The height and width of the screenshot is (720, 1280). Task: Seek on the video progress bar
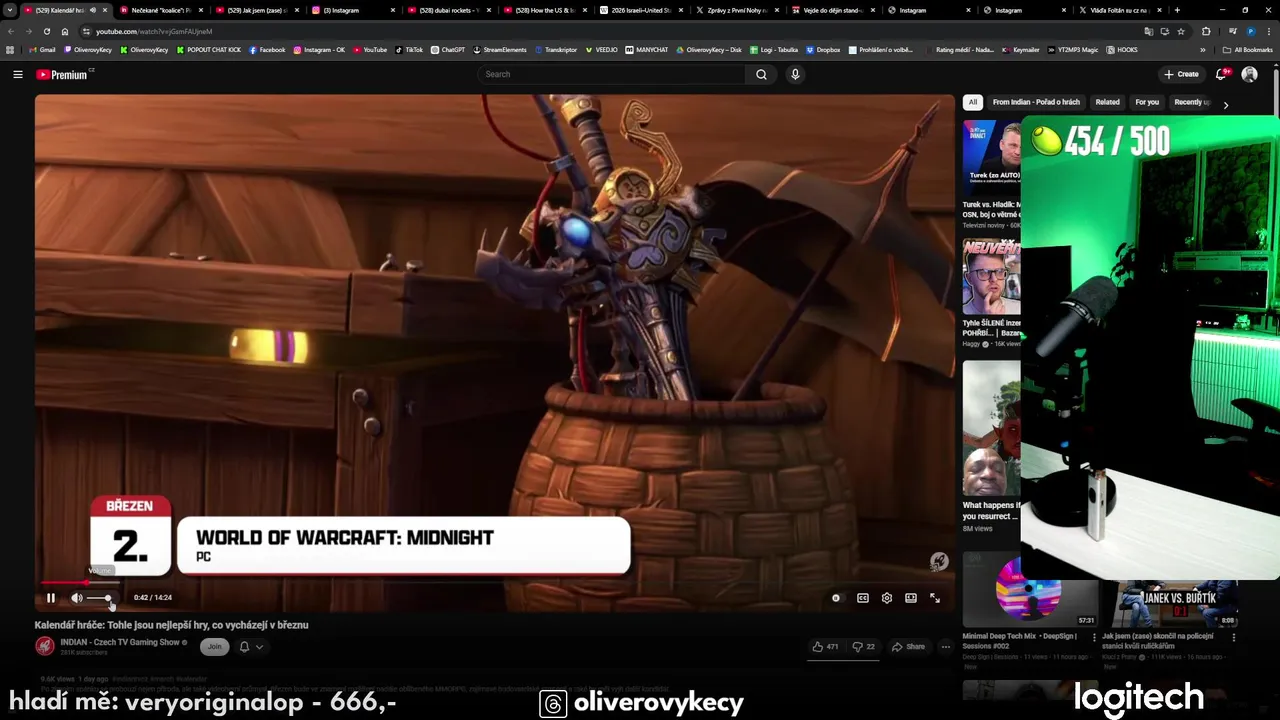[494, 582]
